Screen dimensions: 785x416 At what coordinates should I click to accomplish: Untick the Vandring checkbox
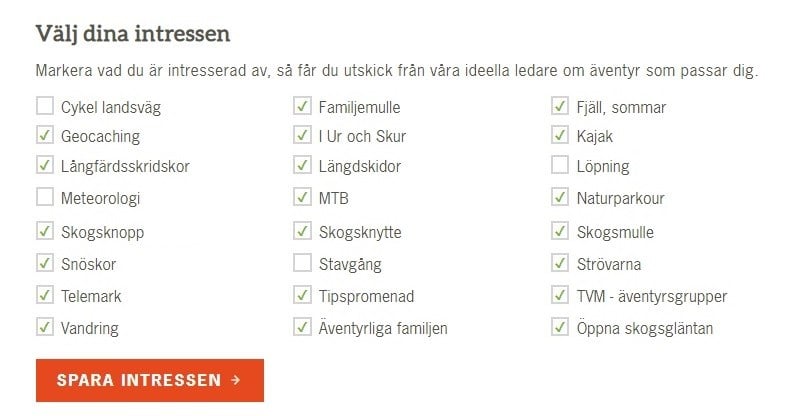point(45,327)
